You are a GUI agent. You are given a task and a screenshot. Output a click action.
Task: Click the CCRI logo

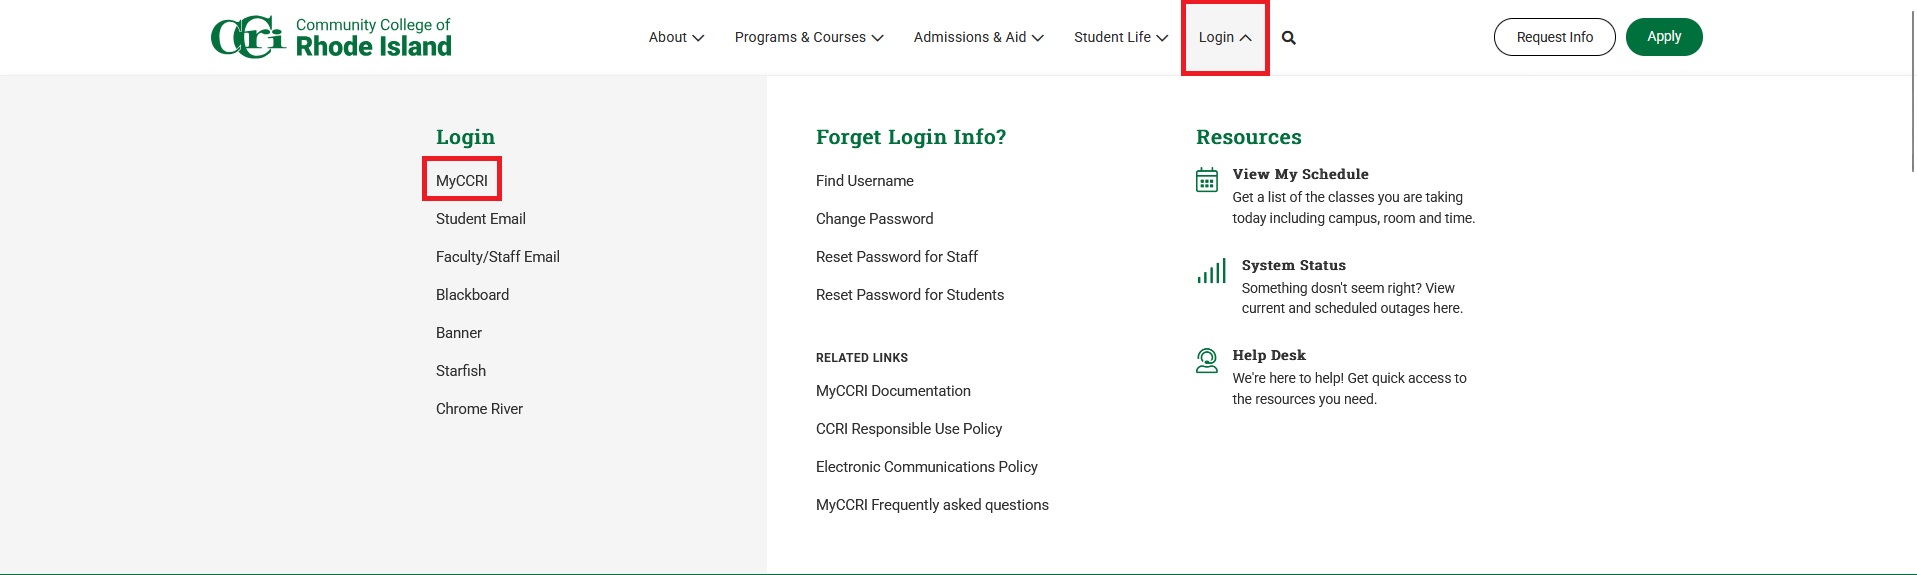coord(331,37)
